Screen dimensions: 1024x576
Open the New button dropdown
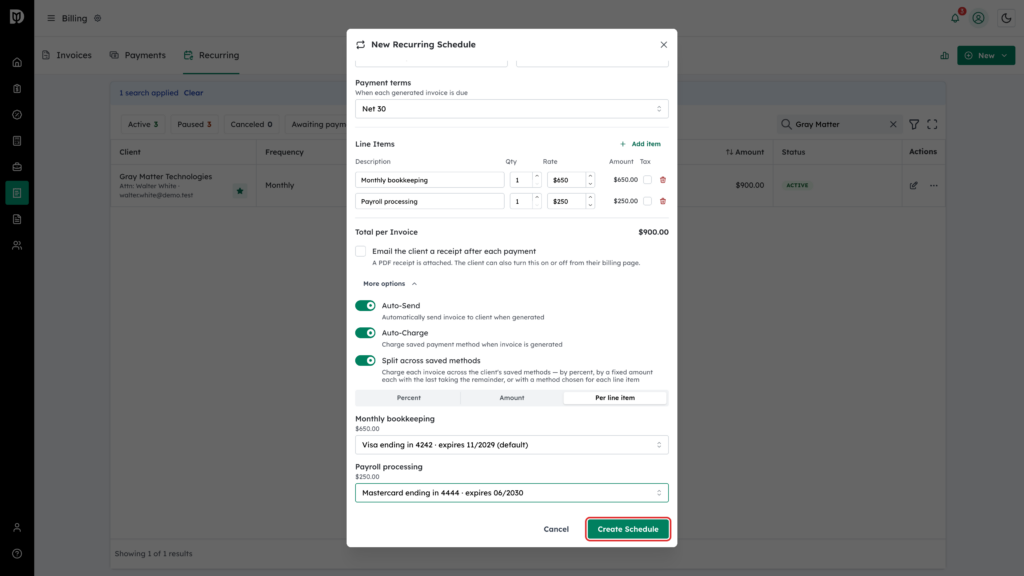(986, 56)
